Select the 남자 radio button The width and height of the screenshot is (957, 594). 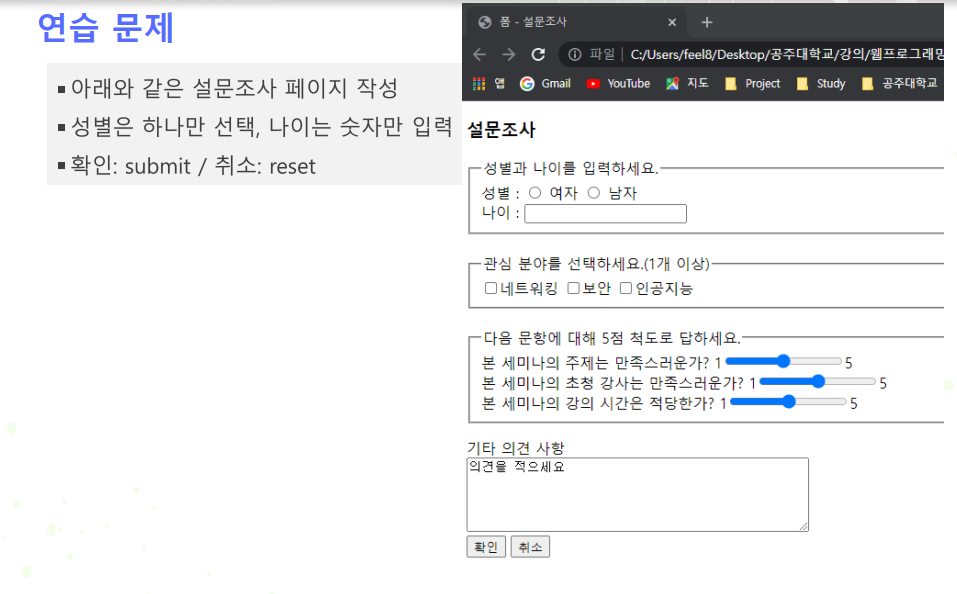[594, 192]
